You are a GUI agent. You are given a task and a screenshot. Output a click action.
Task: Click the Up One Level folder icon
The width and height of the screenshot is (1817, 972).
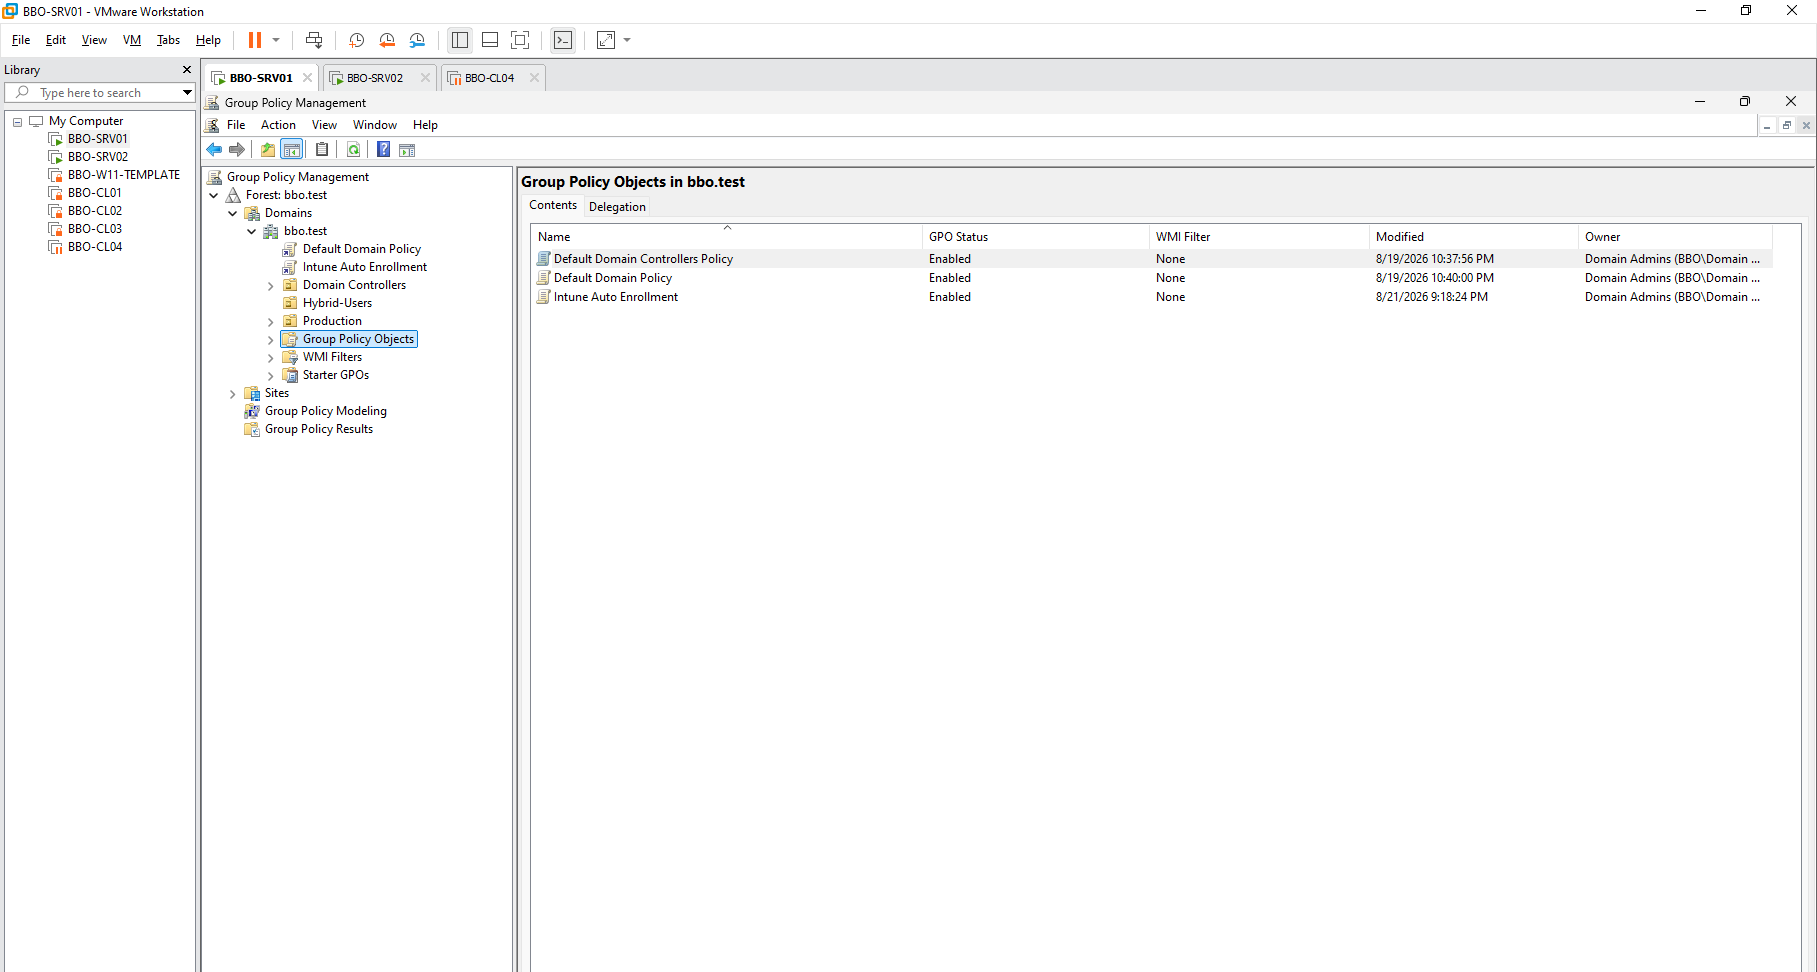click(268, 150)
